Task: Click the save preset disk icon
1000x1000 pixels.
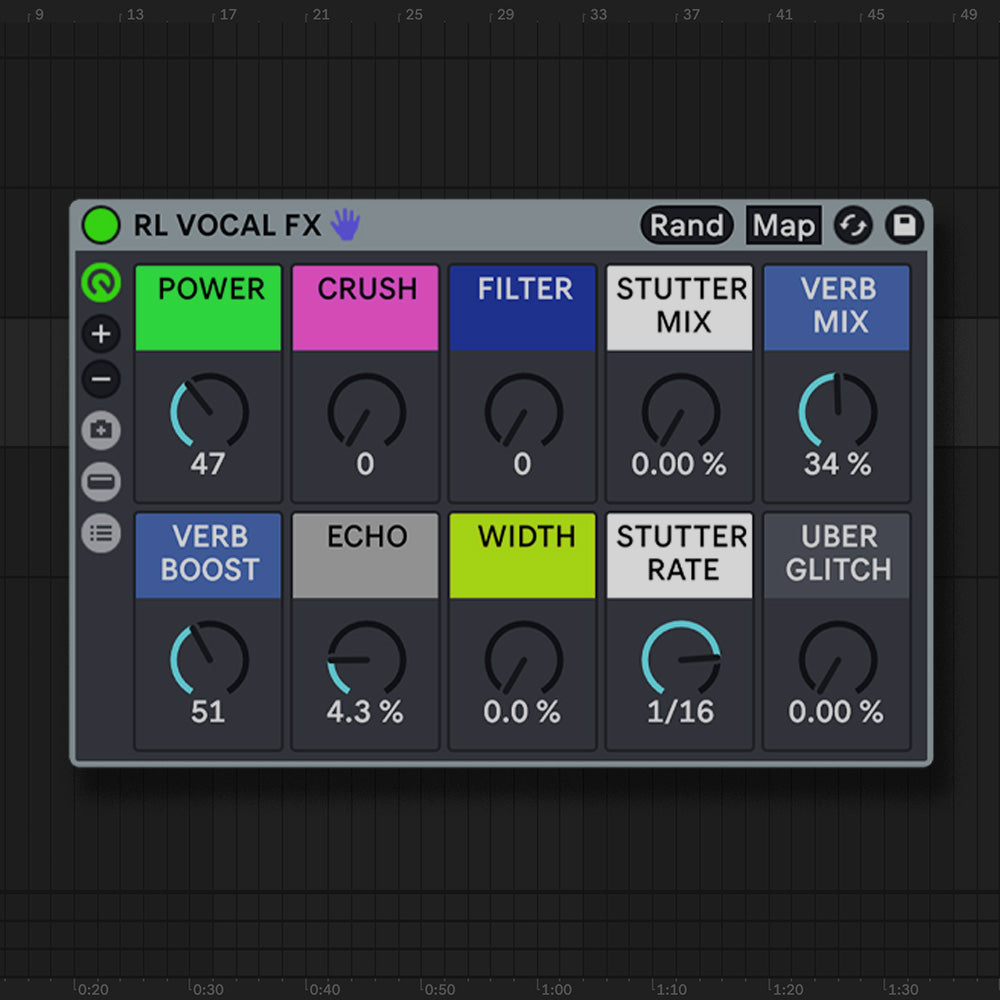Action: [x=904, y=226]
